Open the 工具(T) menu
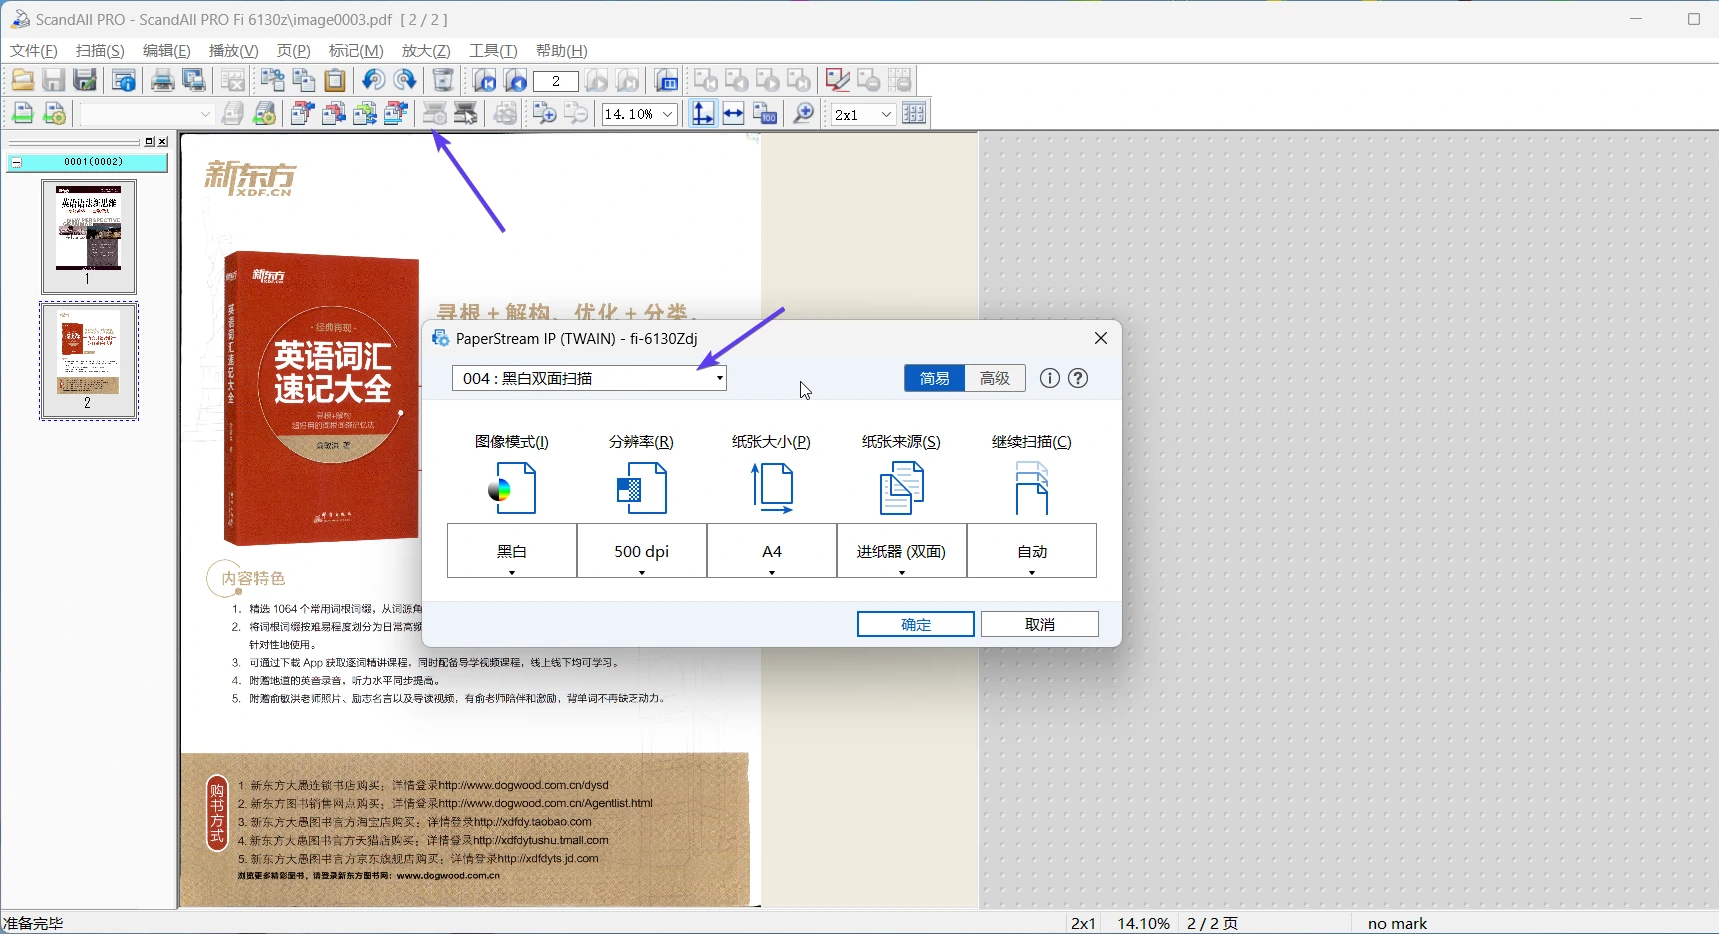The width and height of the screenshot is (1719, 934). (494, 51)
